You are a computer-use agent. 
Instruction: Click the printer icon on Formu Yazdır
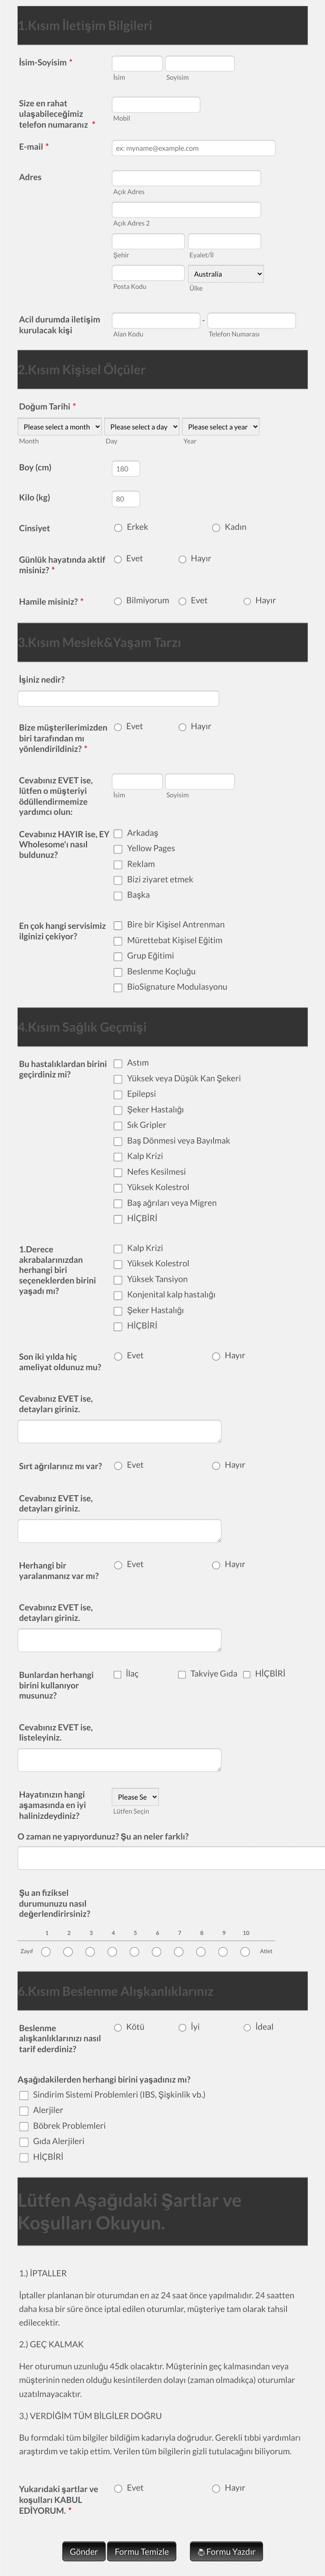(x=200, y=2551)
